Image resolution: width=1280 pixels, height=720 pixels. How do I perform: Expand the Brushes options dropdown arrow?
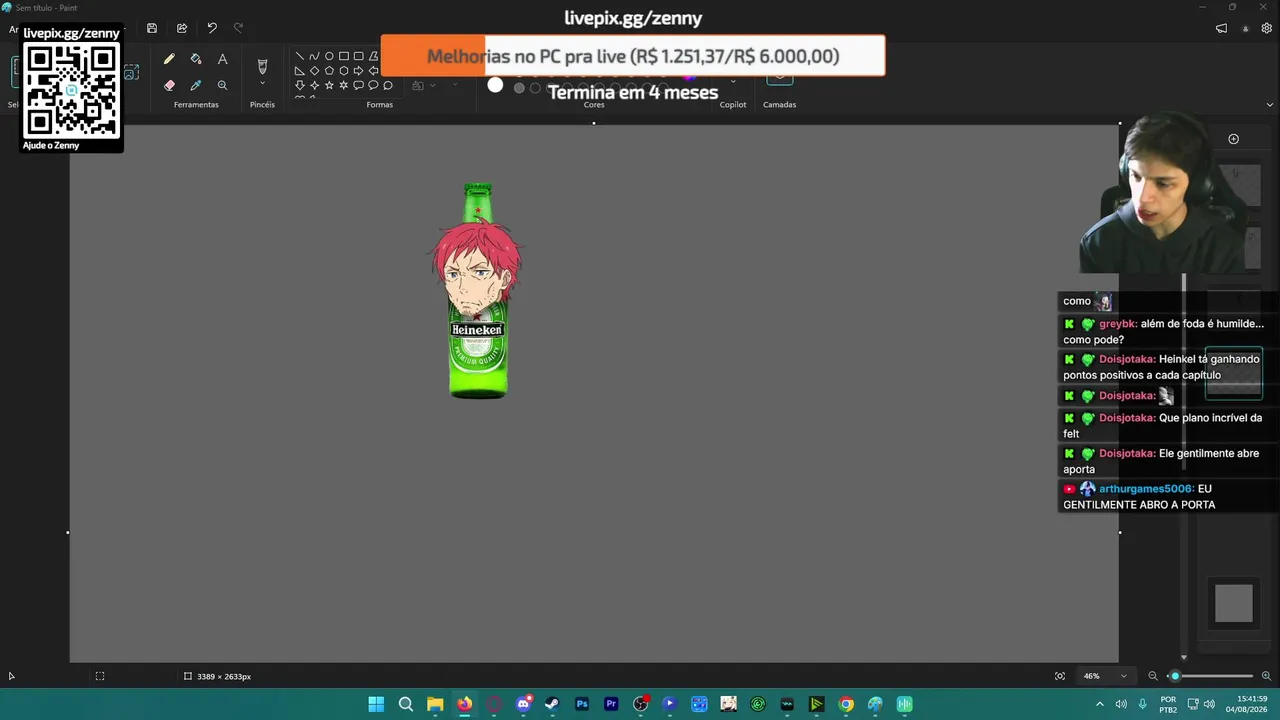[x=262, y=84]
